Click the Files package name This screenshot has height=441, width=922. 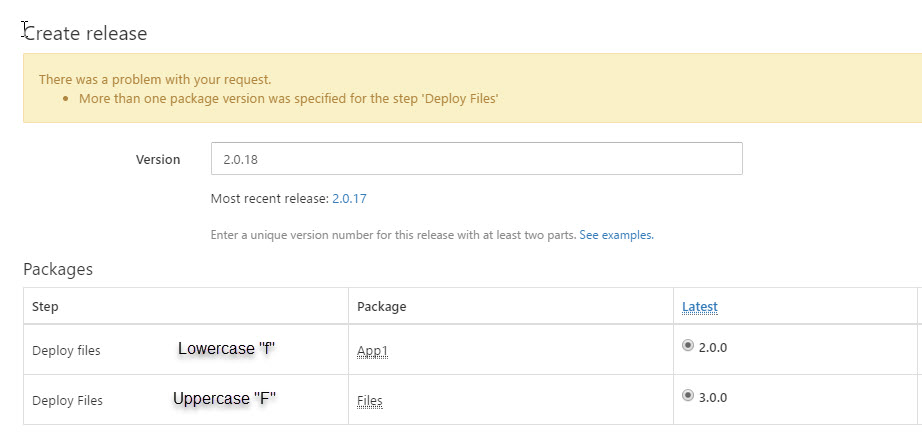tap(370, 401)
